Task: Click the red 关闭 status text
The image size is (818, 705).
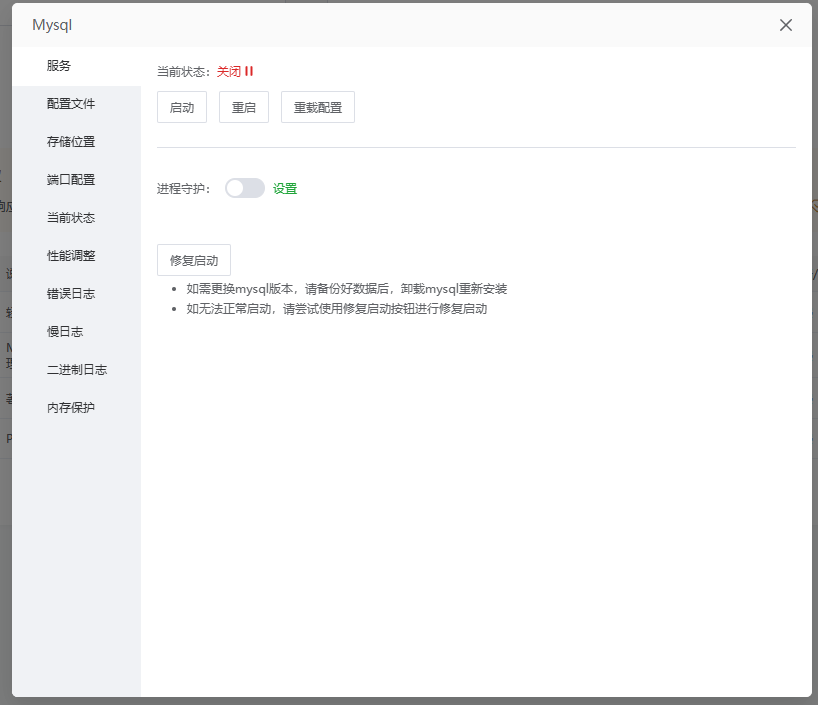Action: [228, 72]
